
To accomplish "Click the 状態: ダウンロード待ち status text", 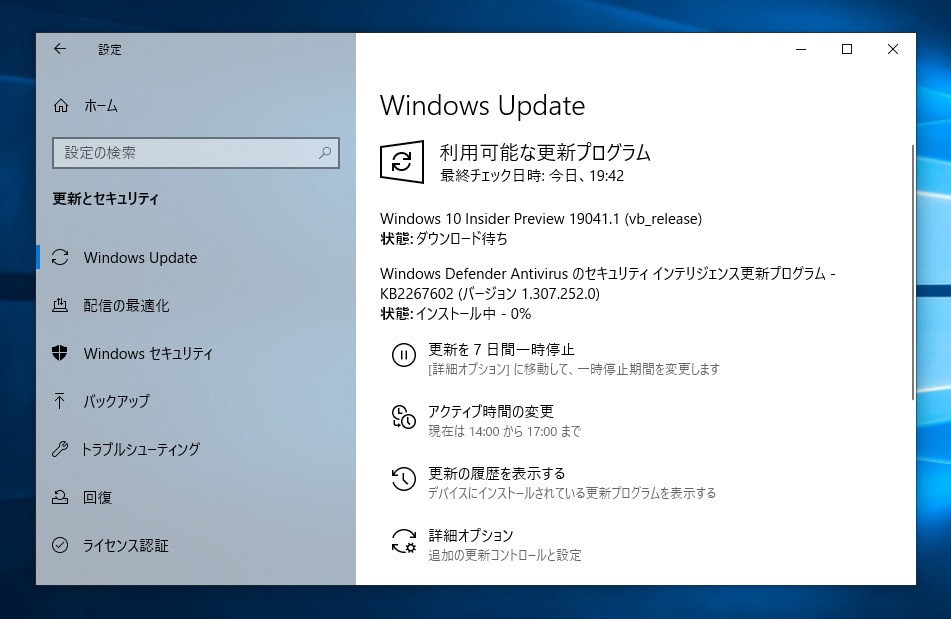I will (443, 238).
